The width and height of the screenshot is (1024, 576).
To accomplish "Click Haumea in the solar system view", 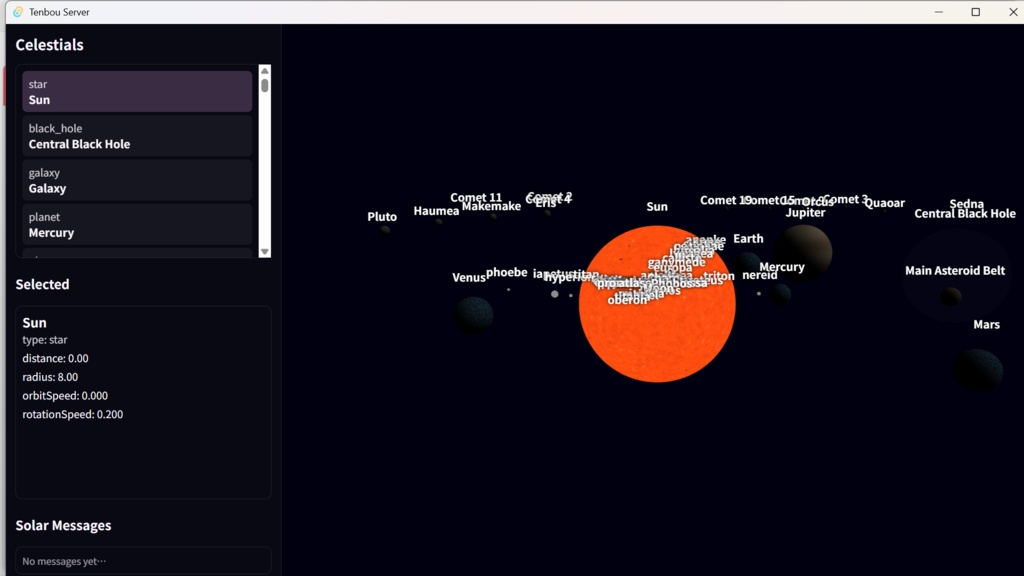I will [435, 212].
